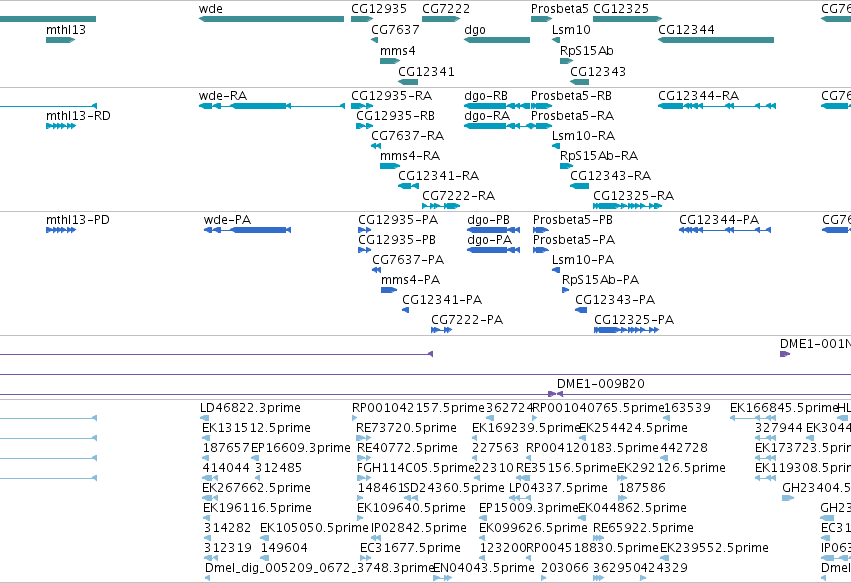Select the dgo-PB protein label
This screenshot has height=583, width=851.
pos(488,220)
